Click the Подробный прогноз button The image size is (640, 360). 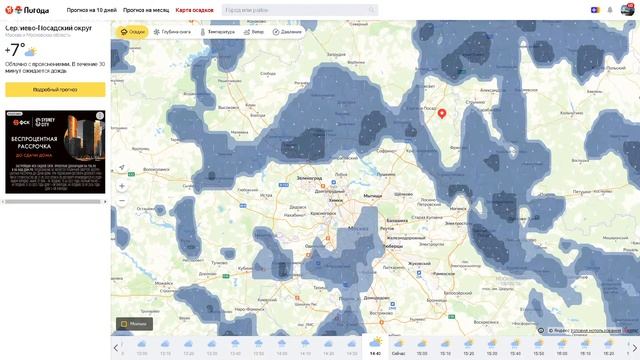click(x=55, y=89)
